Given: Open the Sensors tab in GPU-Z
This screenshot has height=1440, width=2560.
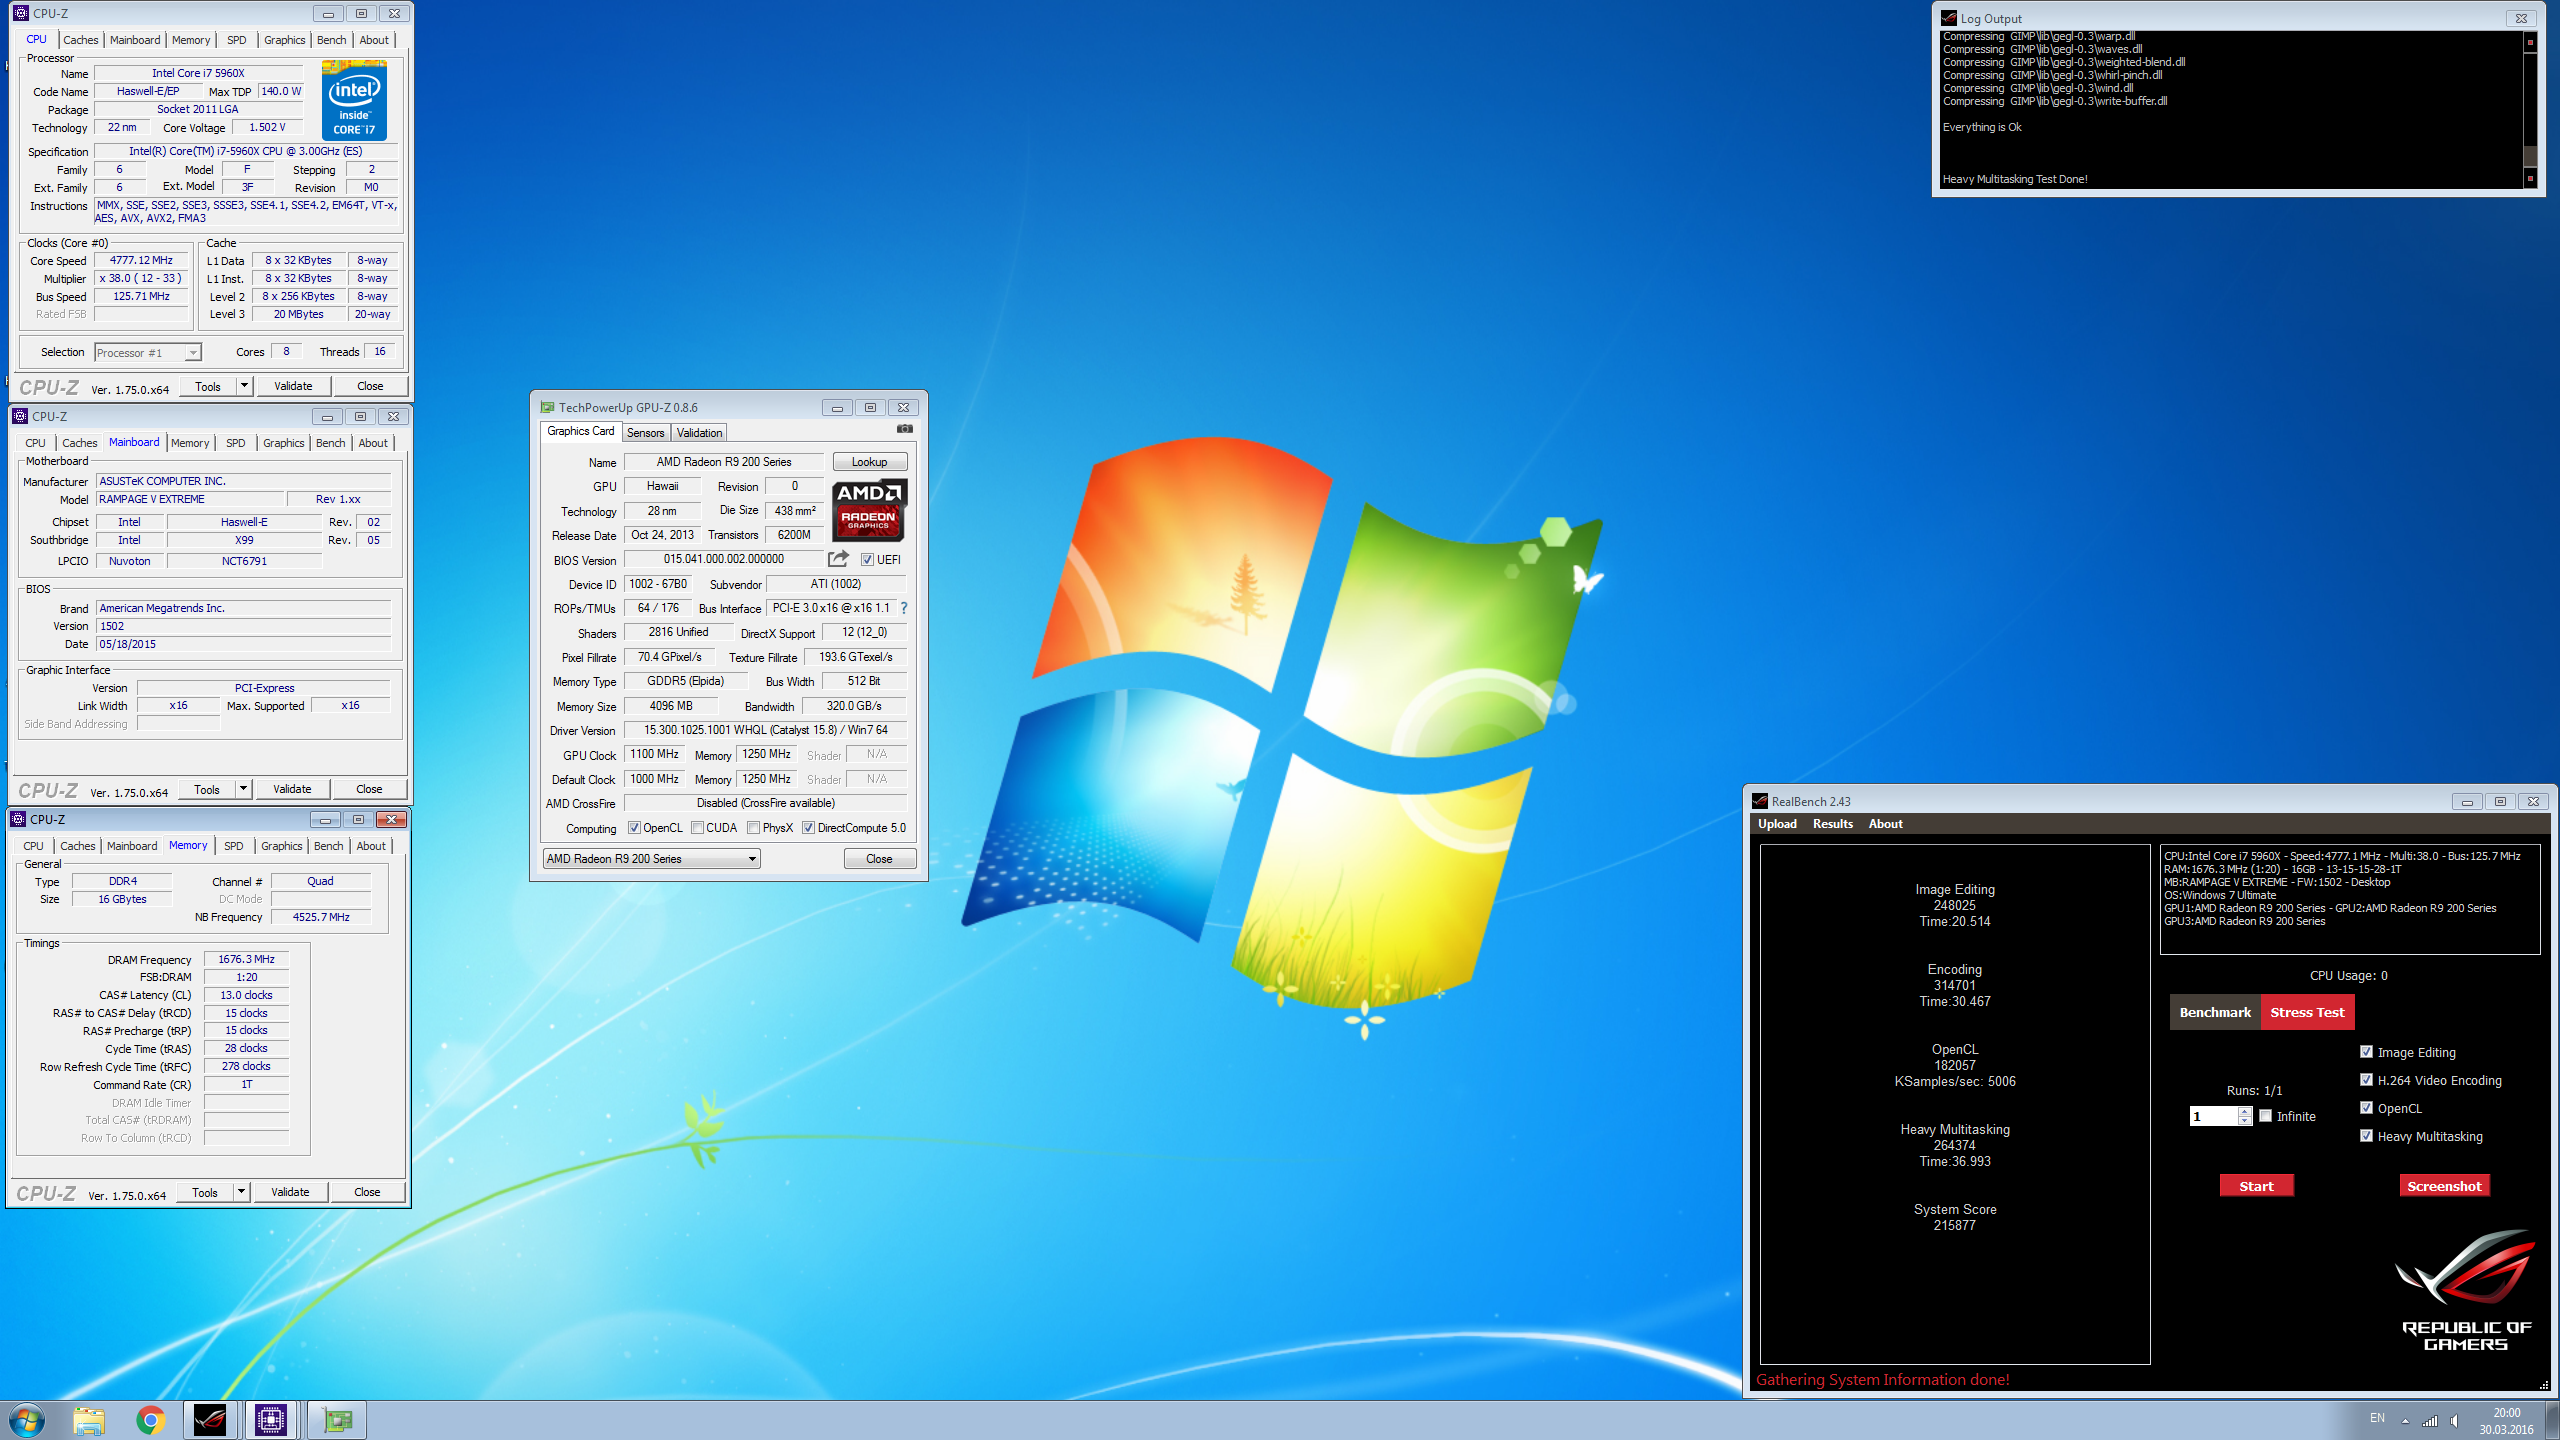Looking at the screenshot, I should coord(645,433).
